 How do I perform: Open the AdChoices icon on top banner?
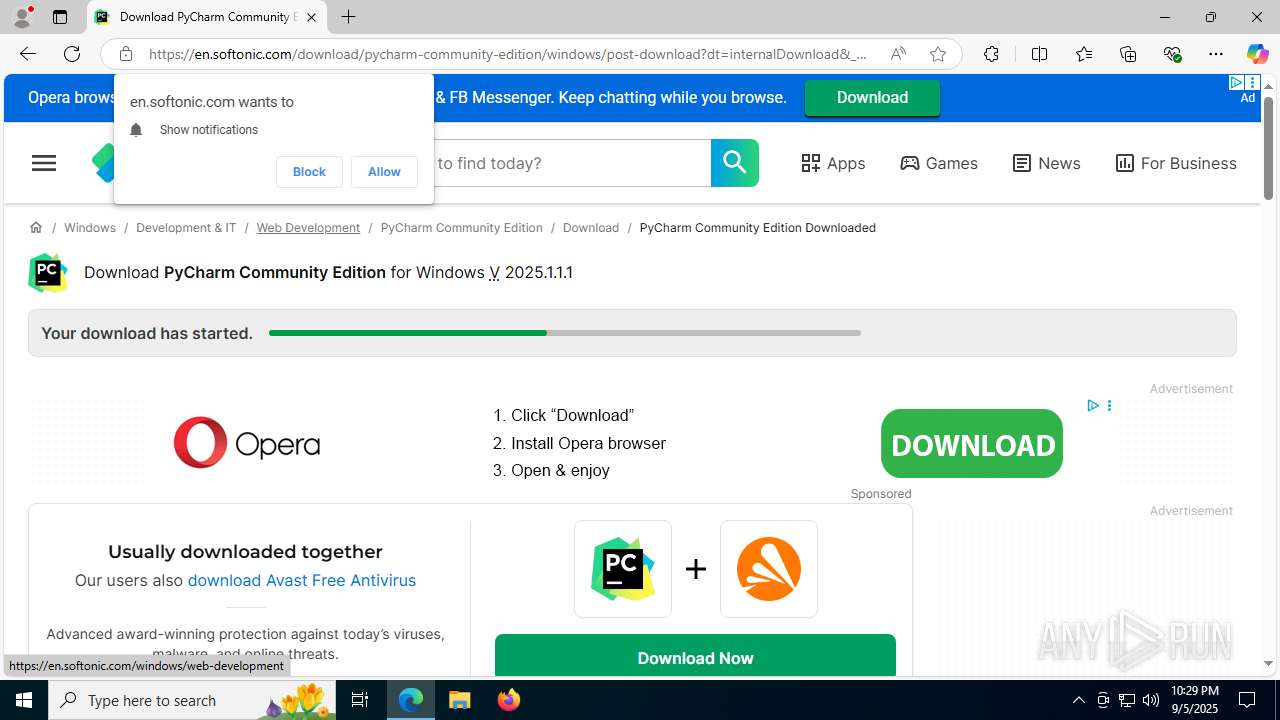tap(1237, 83)
